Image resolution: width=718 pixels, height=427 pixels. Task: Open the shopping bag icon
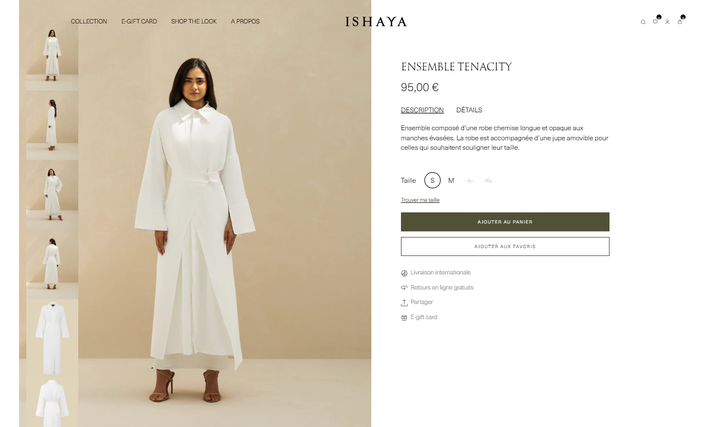click(x=680, y=22)
